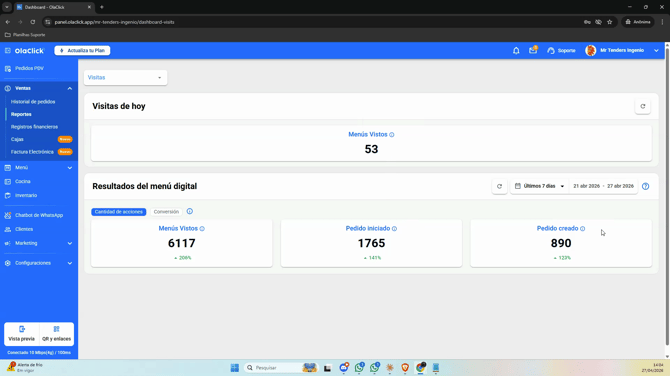Click the Alerta de frío weather widget
Screen dimensions: 670x376
pos(25,367)
